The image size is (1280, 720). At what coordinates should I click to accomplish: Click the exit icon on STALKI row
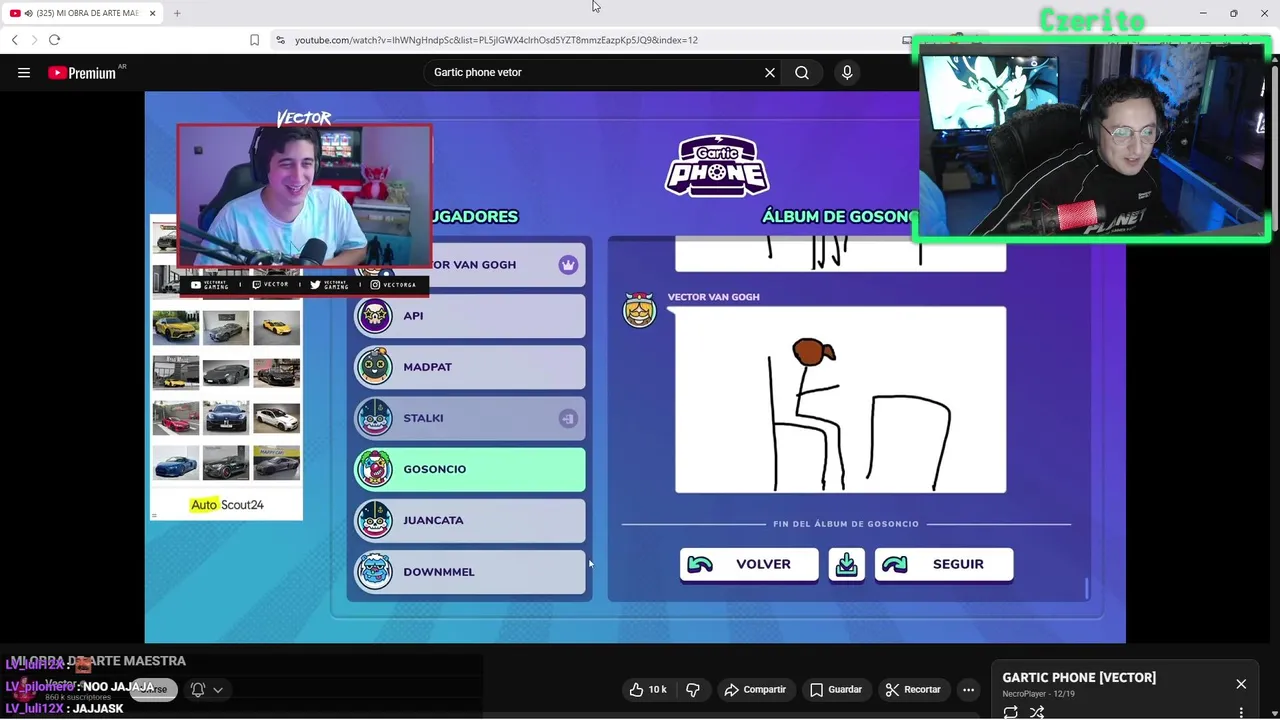click(x=568, y=418)
